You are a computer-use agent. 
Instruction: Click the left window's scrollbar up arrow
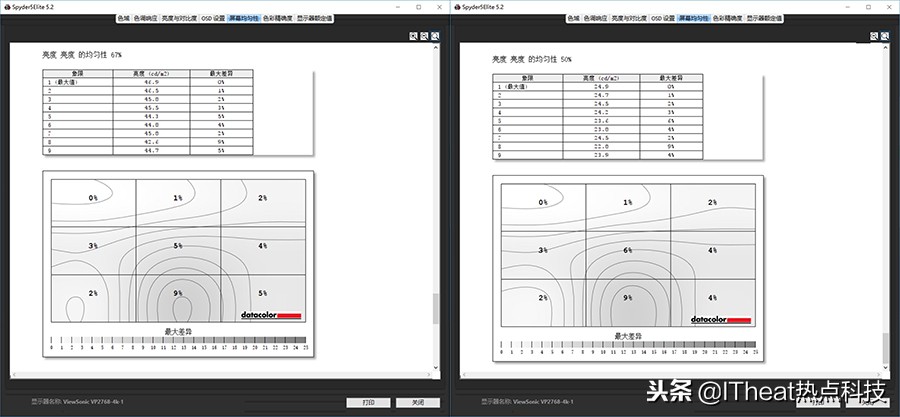[x=436, y=46]
